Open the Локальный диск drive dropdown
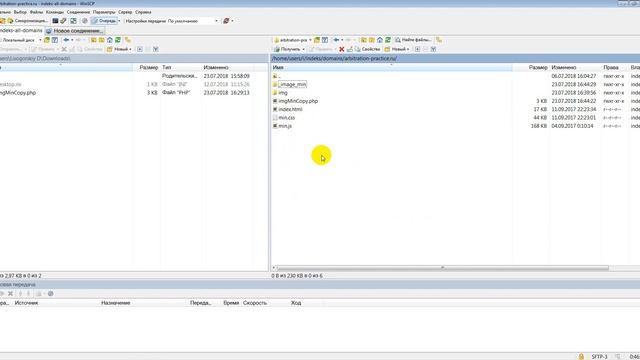 (21, 40)
